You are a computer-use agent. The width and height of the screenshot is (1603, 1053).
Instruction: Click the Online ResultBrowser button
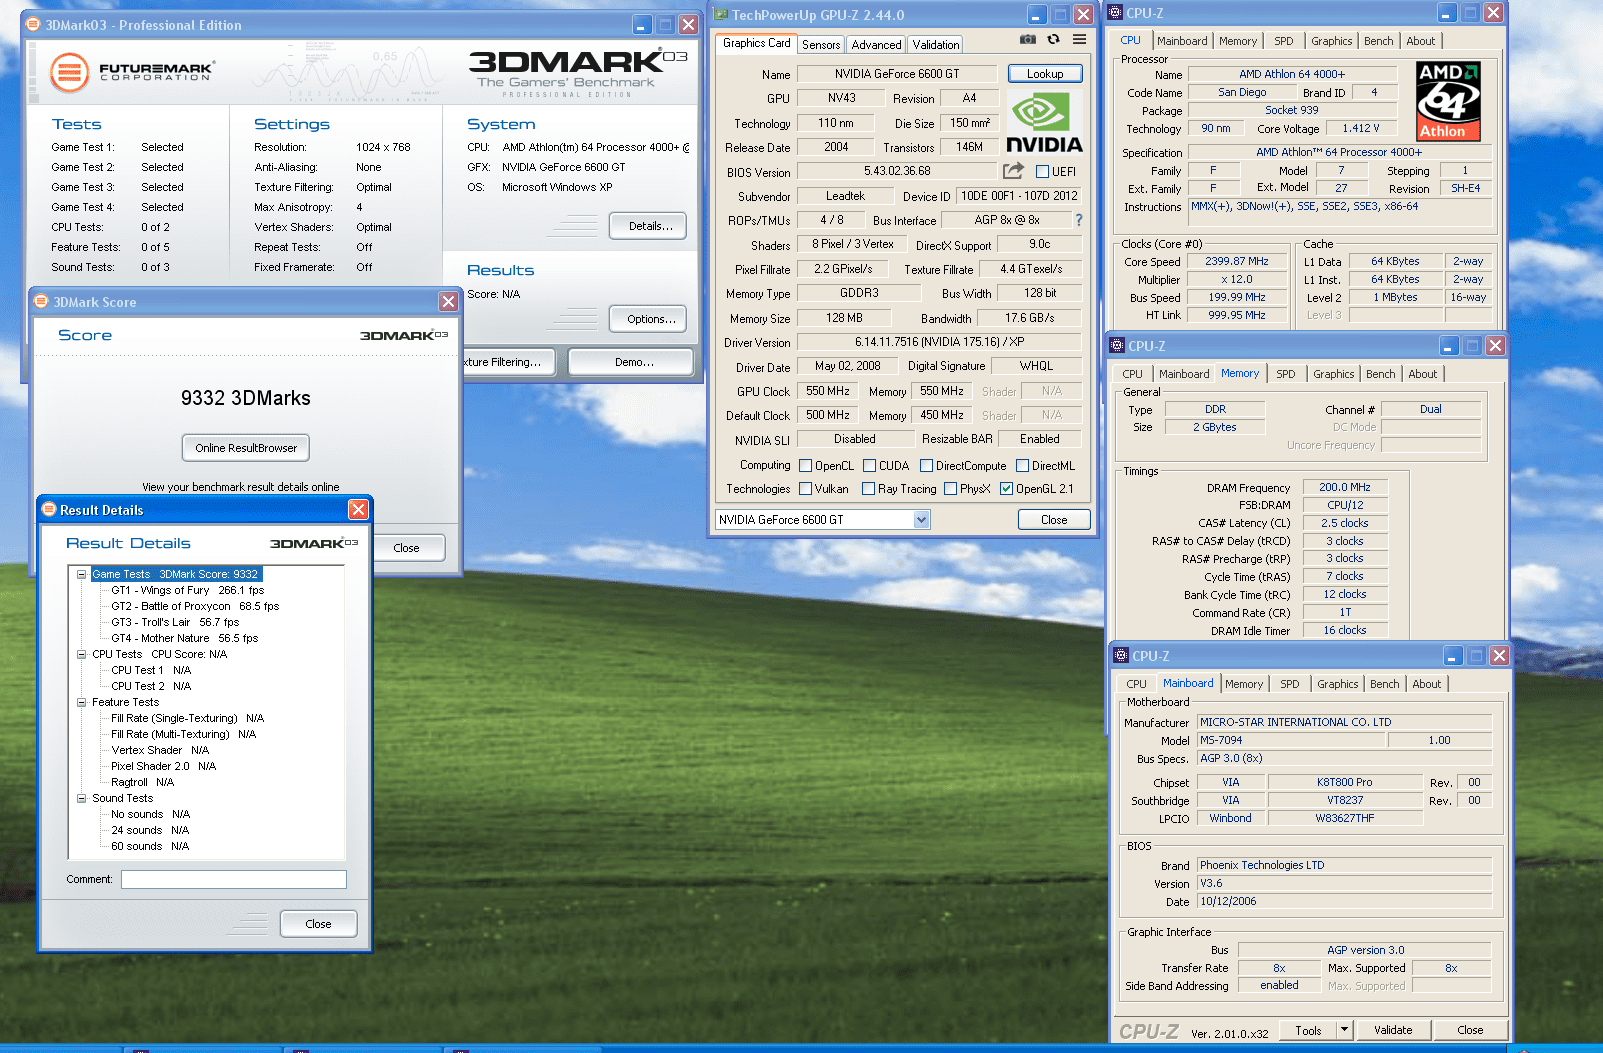246,448
